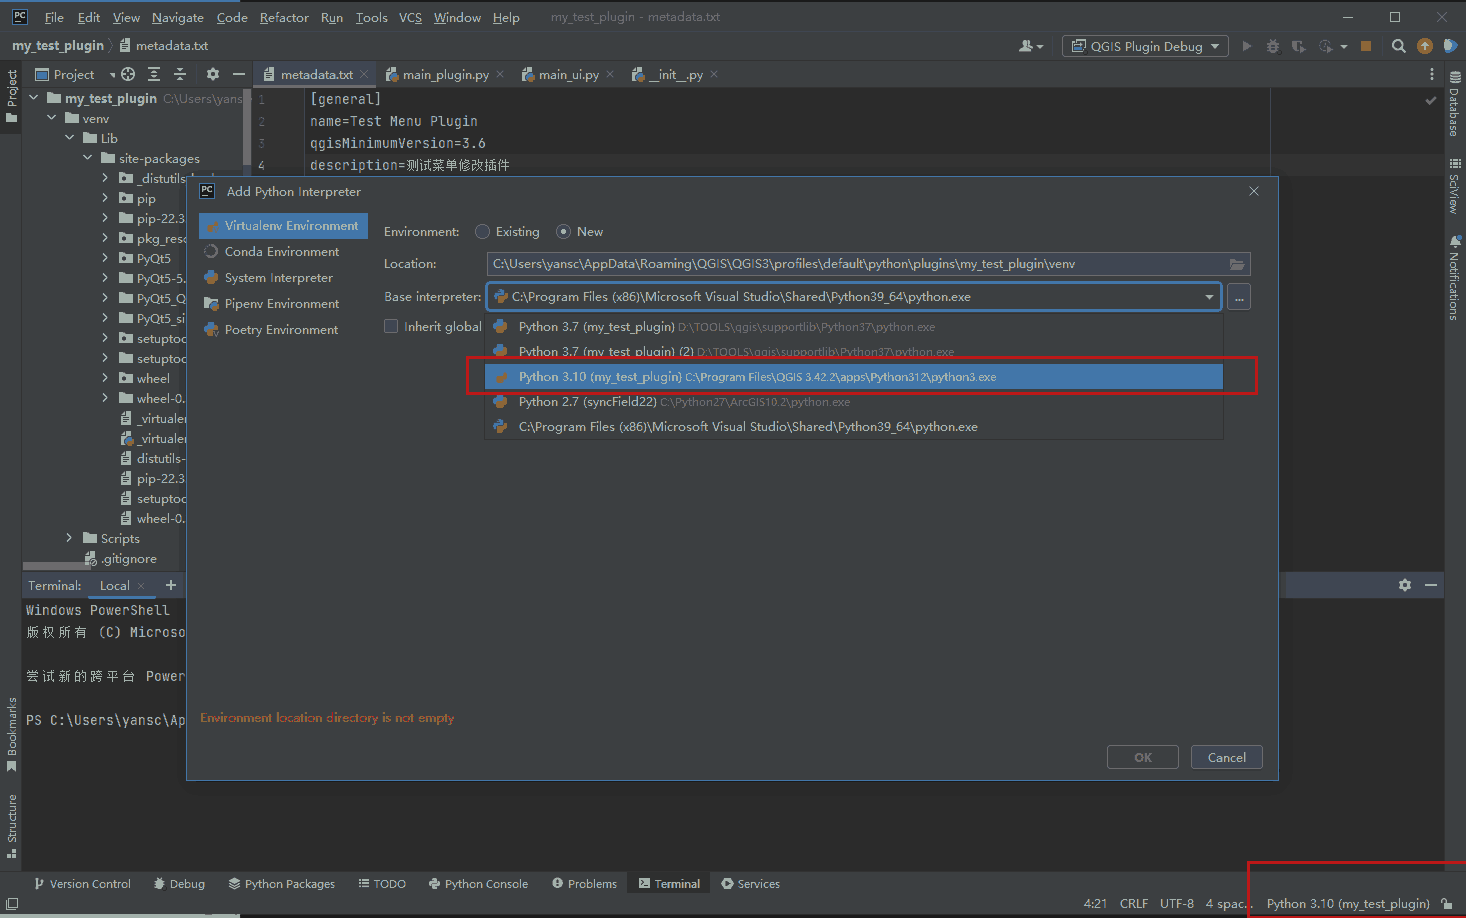Select Pipenv Environment option
Screen dimensions: 1466x918
(x=283, y=304)
